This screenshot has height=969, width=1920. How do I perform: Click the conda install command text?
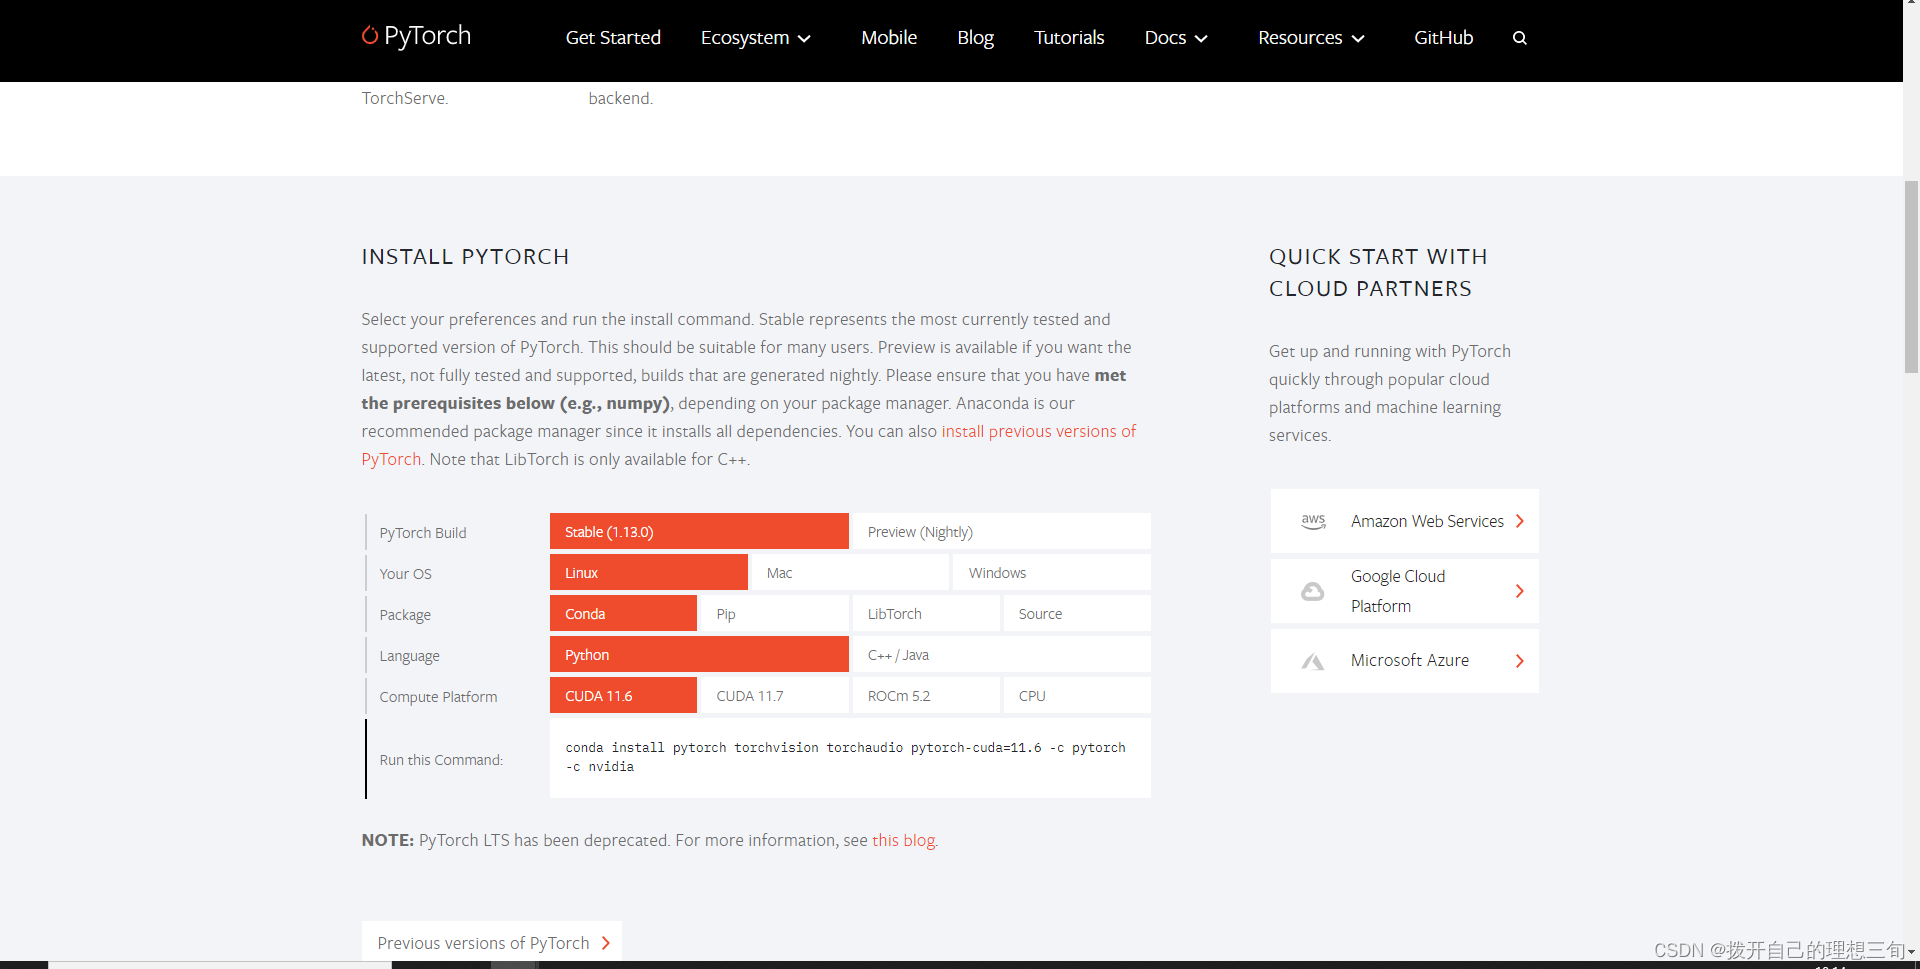coord(845,757)
